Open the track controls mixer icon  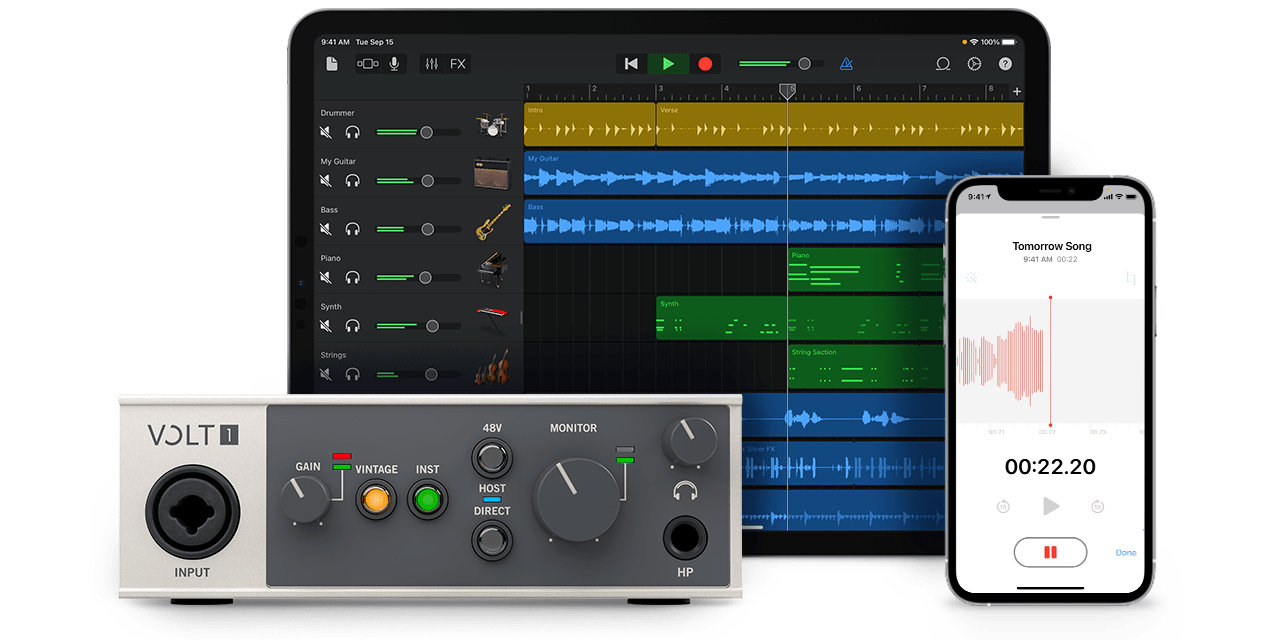[x=432, y=64]
